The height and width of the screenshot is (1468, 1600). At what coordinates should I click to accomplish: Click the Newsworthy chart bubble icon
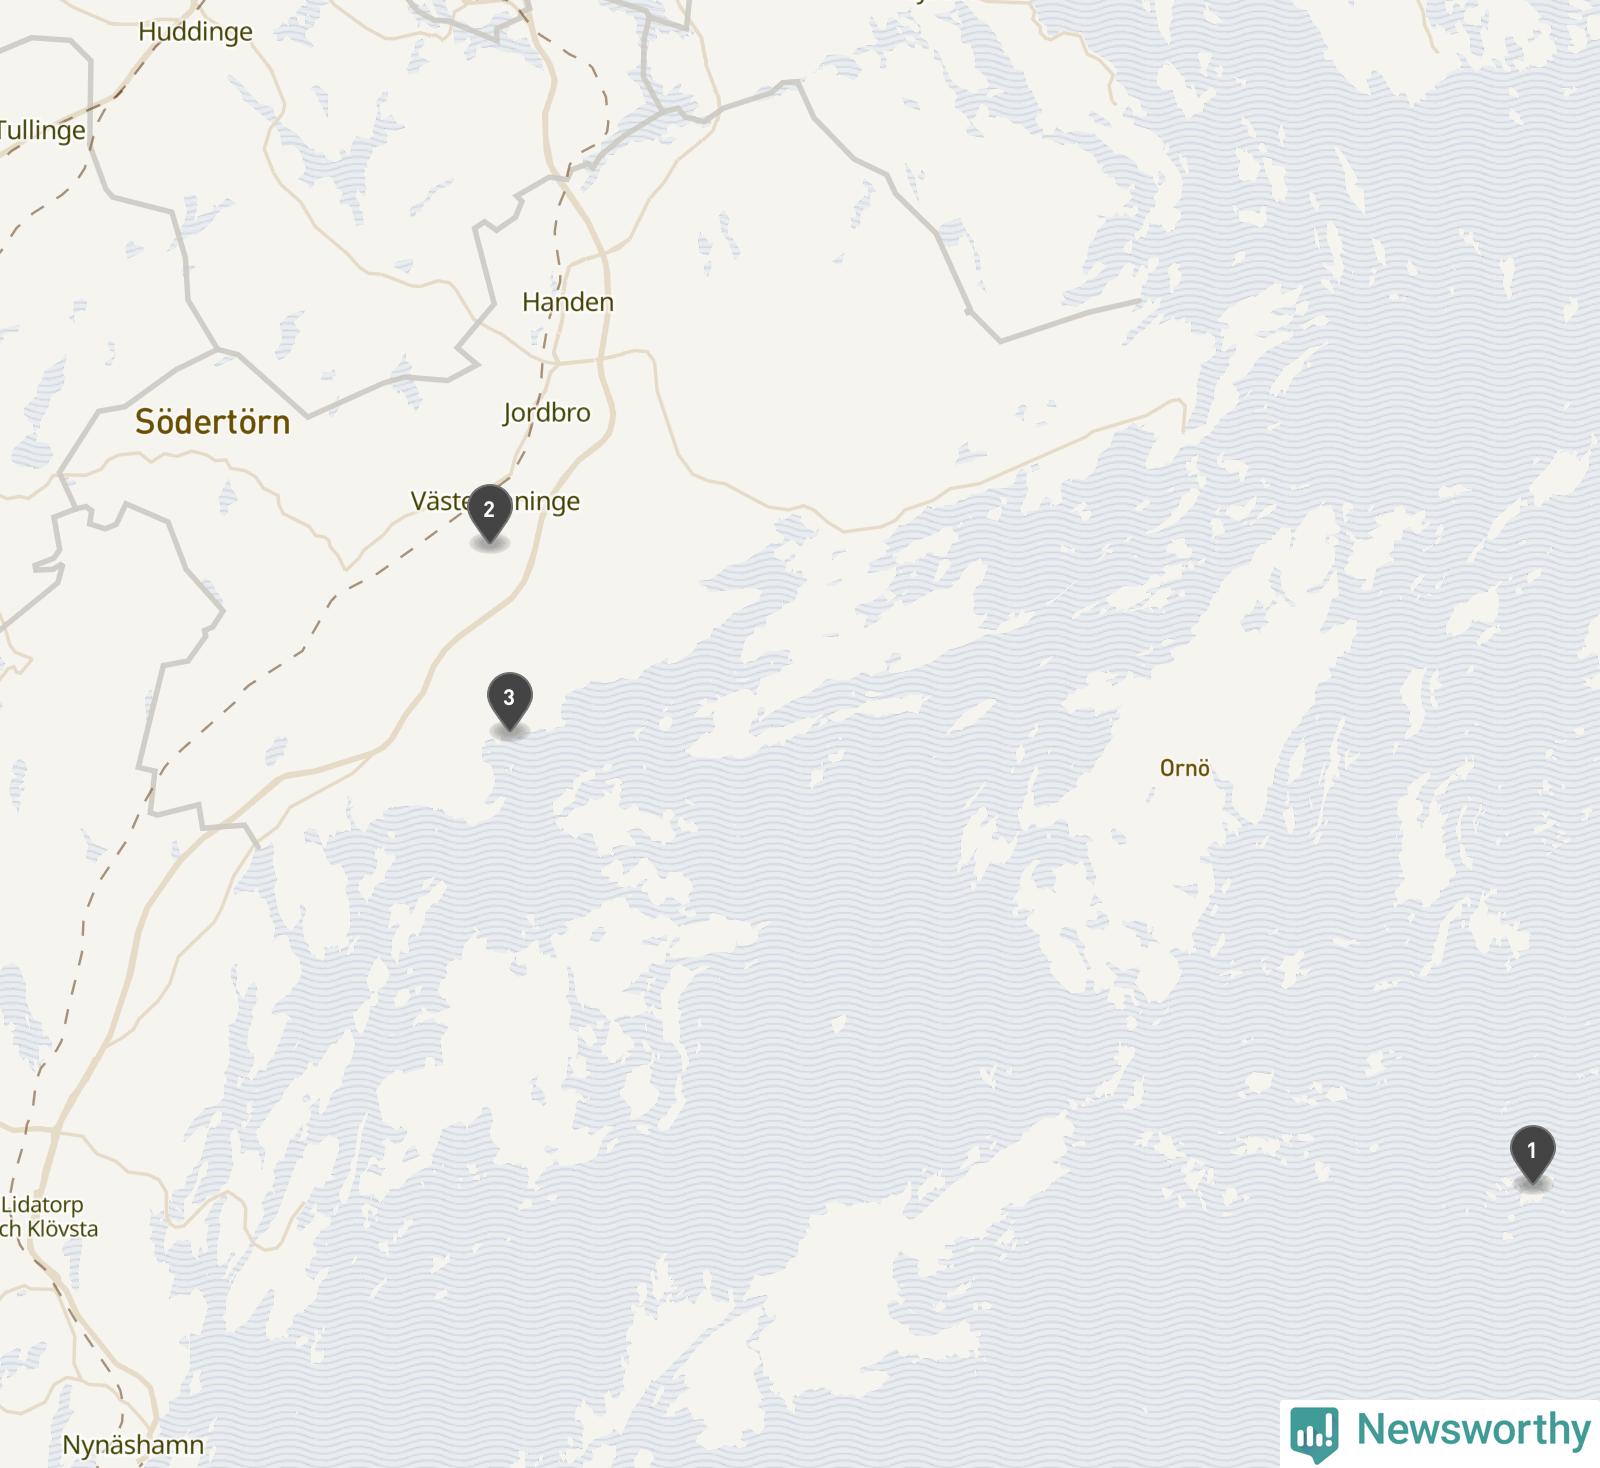click(1314, 1433)
